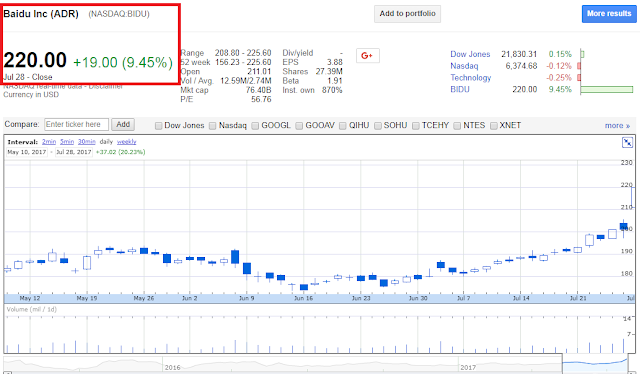Click the range slider window in overview timeline

click(x=595, y=363)
